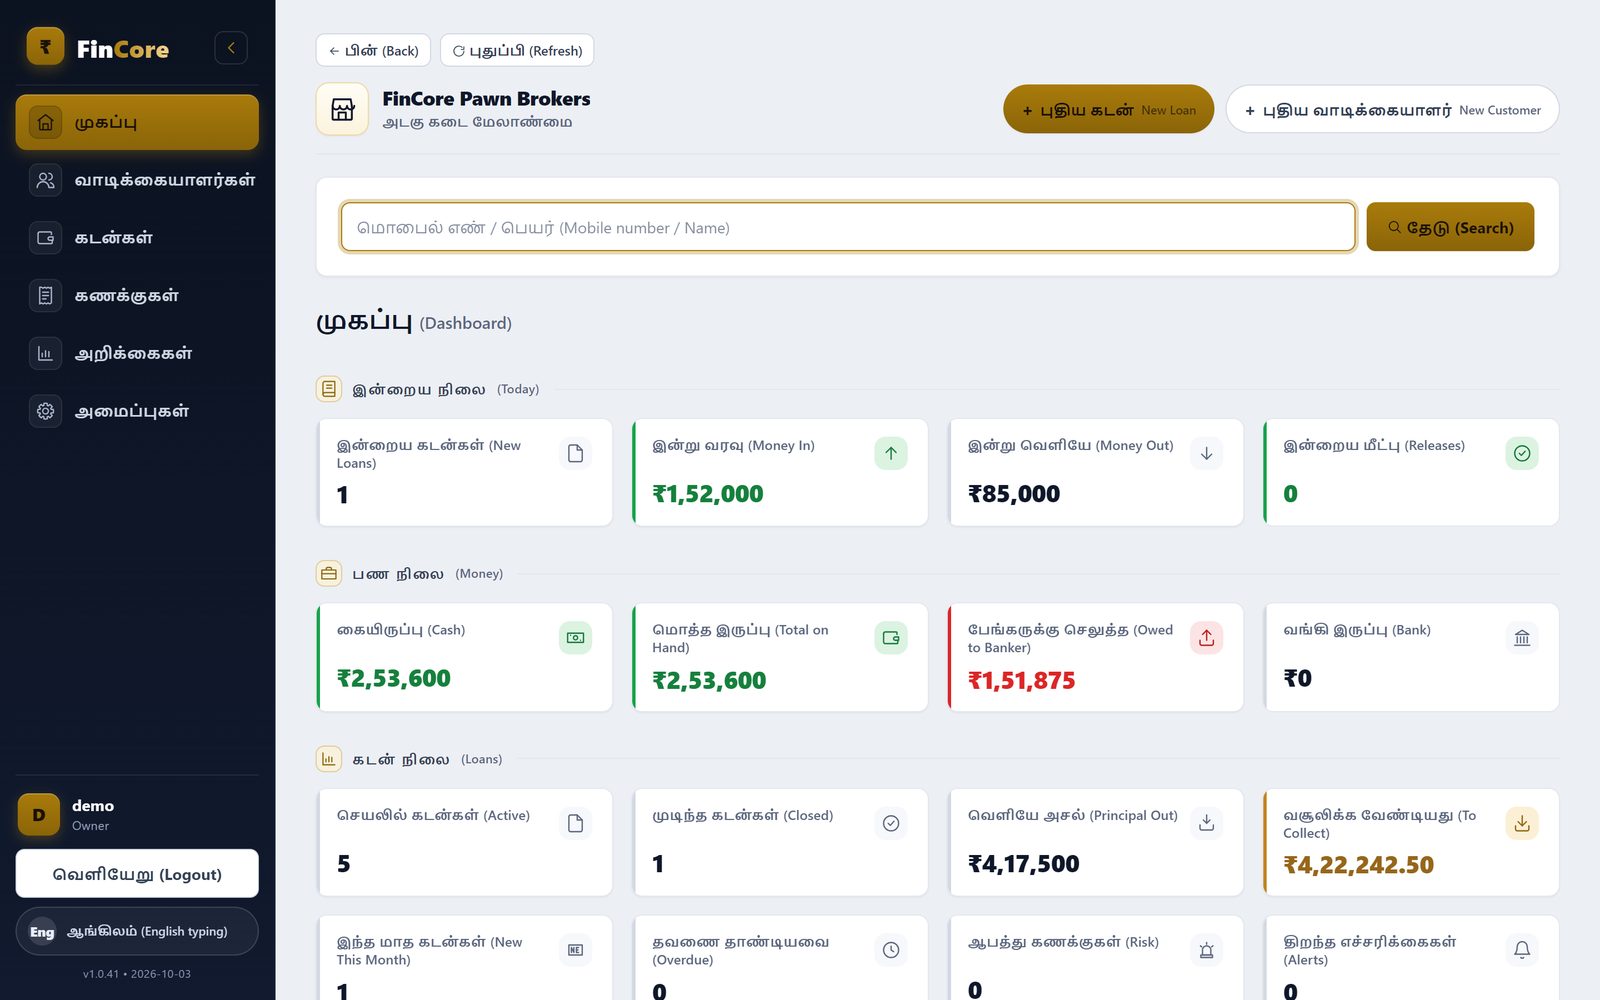Screen dimensions: 1600x1000
Task: Toggle English typing language switch
Action: pos(137,931)
